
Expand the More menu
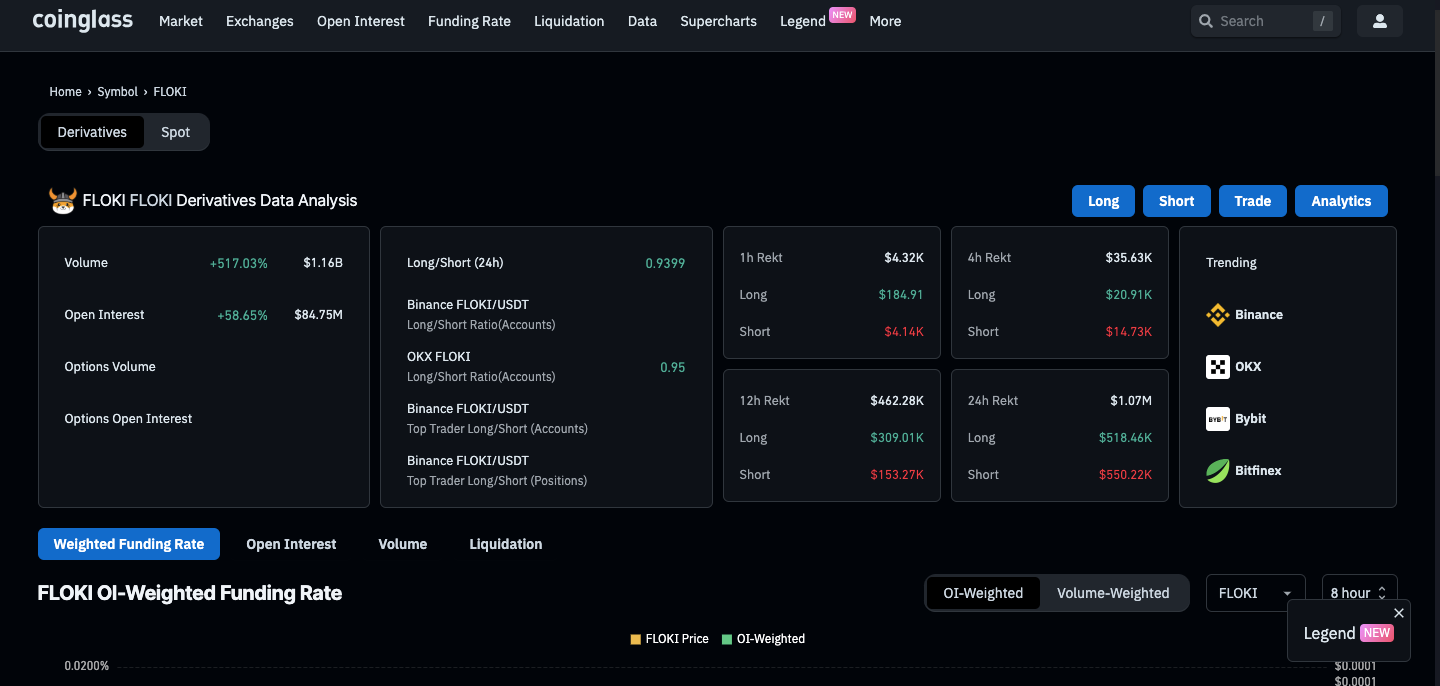885,21
